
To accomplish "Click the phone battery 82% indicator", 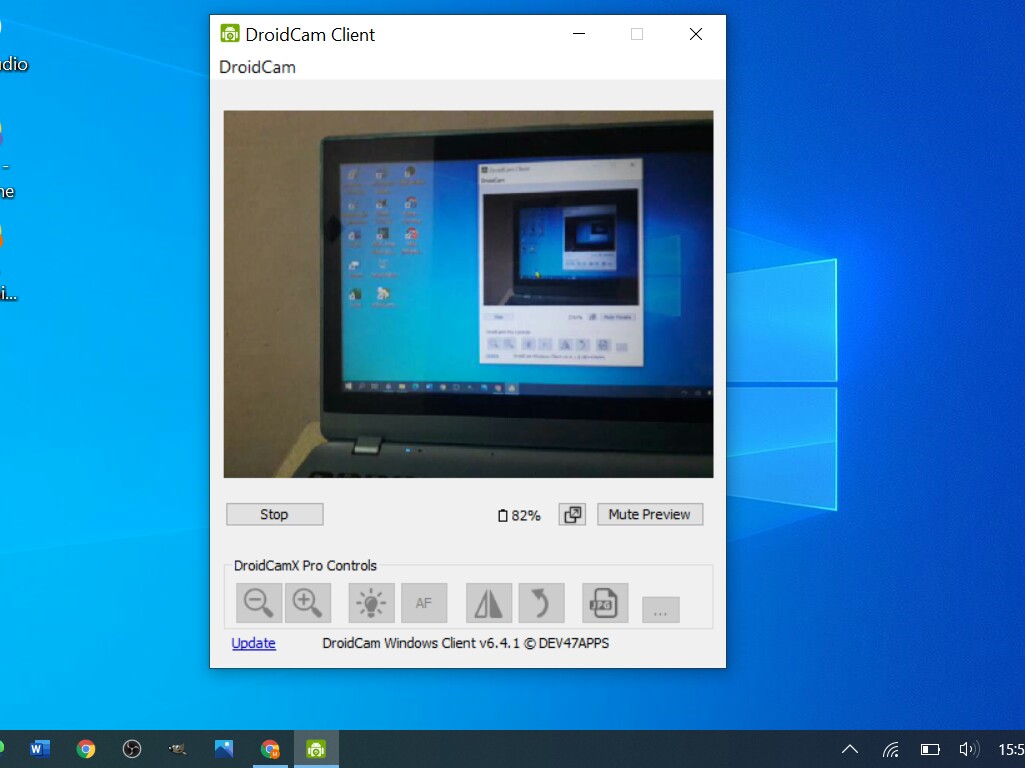I will [x=519, y=516].
